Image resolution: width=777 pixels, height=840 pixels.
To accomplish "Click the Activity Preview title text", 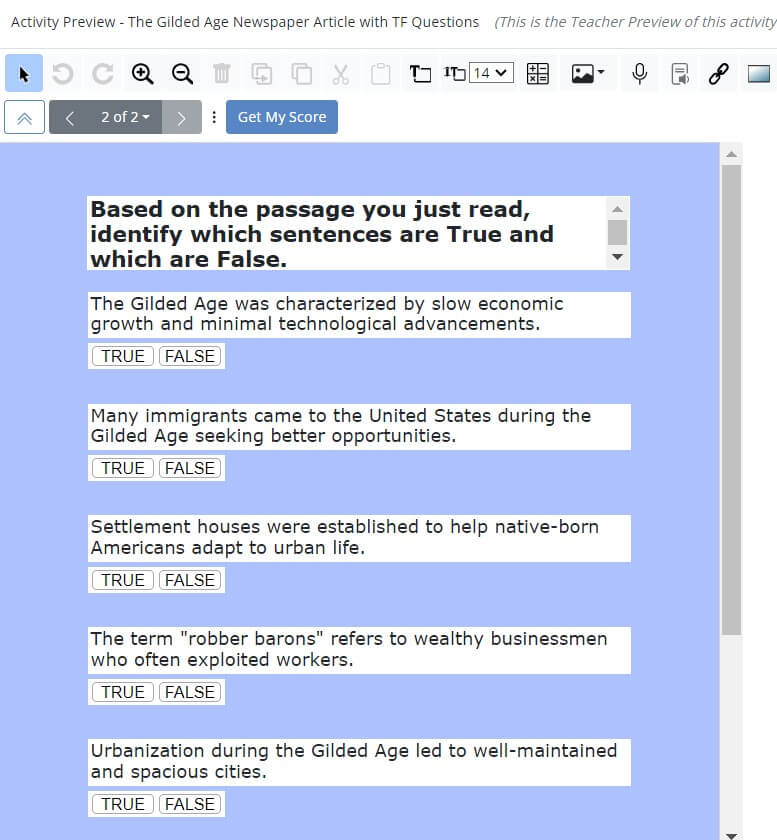I will coord(245,22).
